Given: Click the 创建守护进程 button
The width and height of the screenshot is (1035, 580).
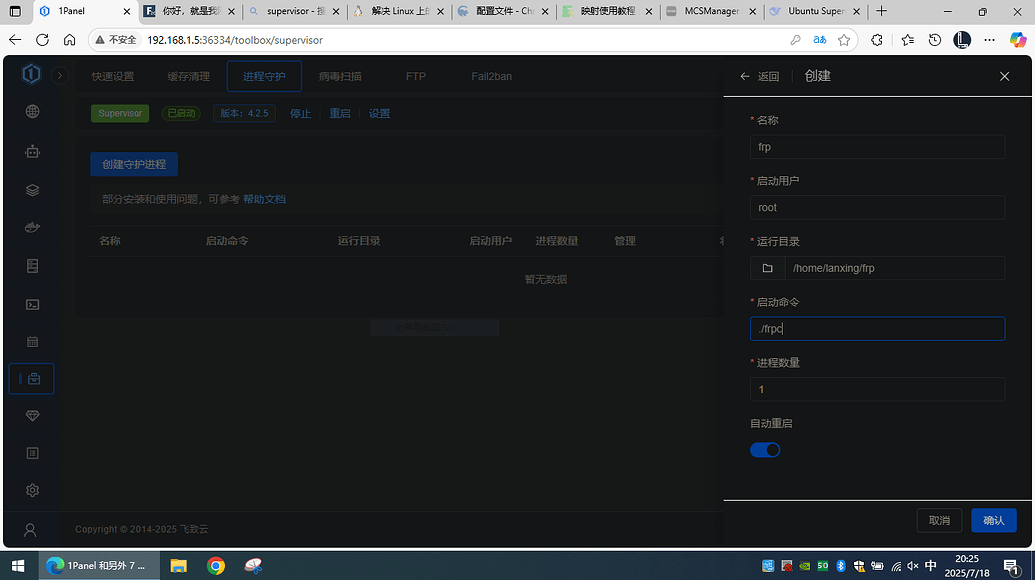Looking at the screenshot, I should pyautogui.click(x=133, y=164).
